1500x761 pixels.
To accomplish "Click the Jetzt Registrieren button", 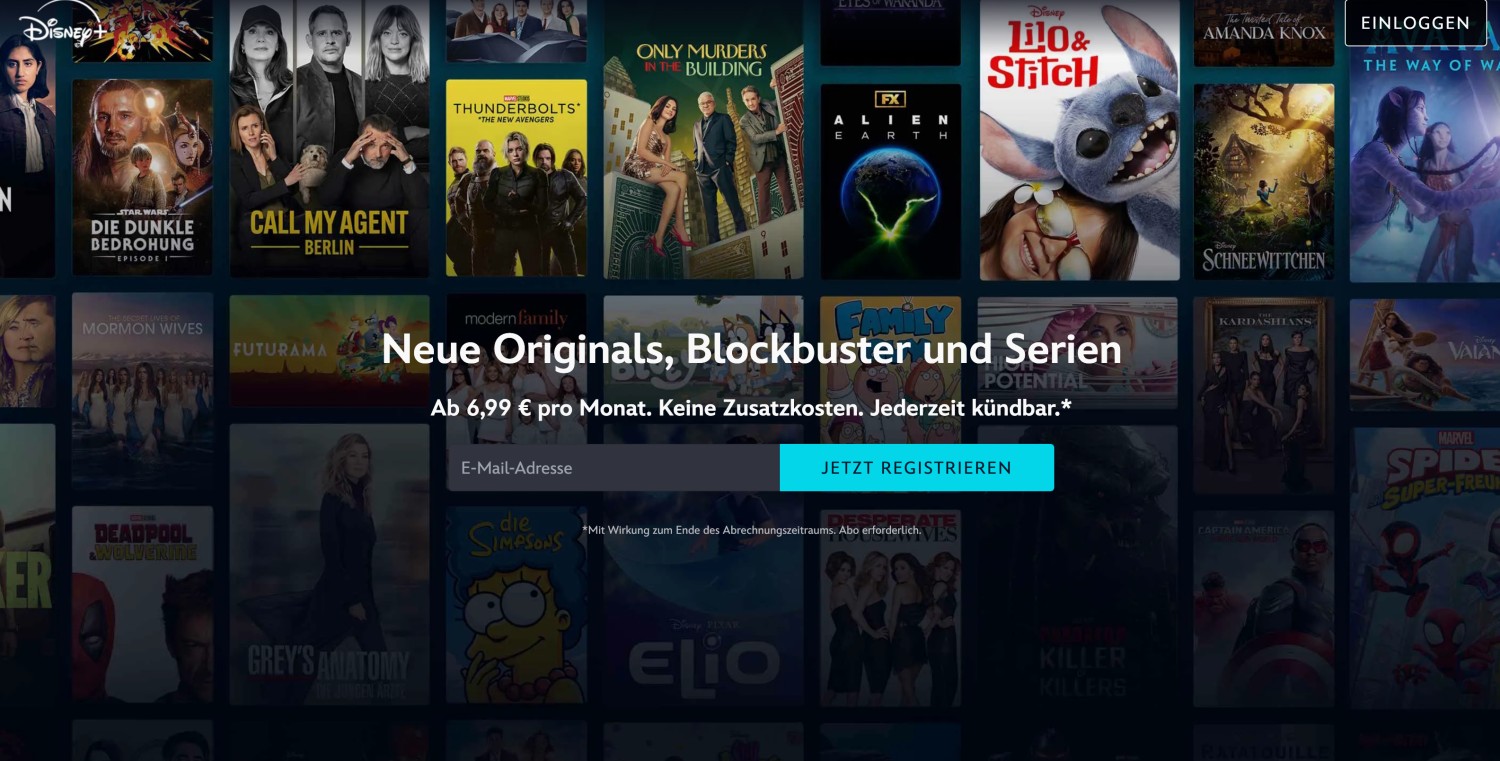I will [916, 467].
